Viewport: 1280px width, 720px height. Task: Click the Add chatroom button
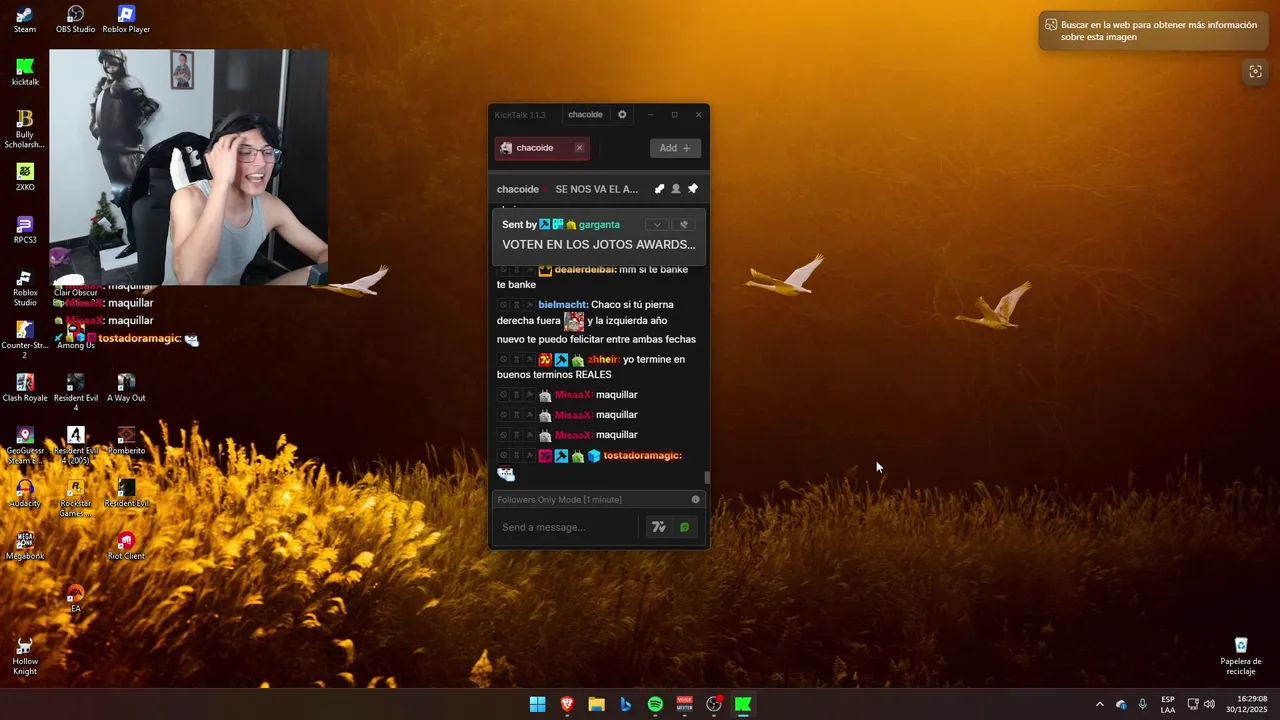(675, 148)
